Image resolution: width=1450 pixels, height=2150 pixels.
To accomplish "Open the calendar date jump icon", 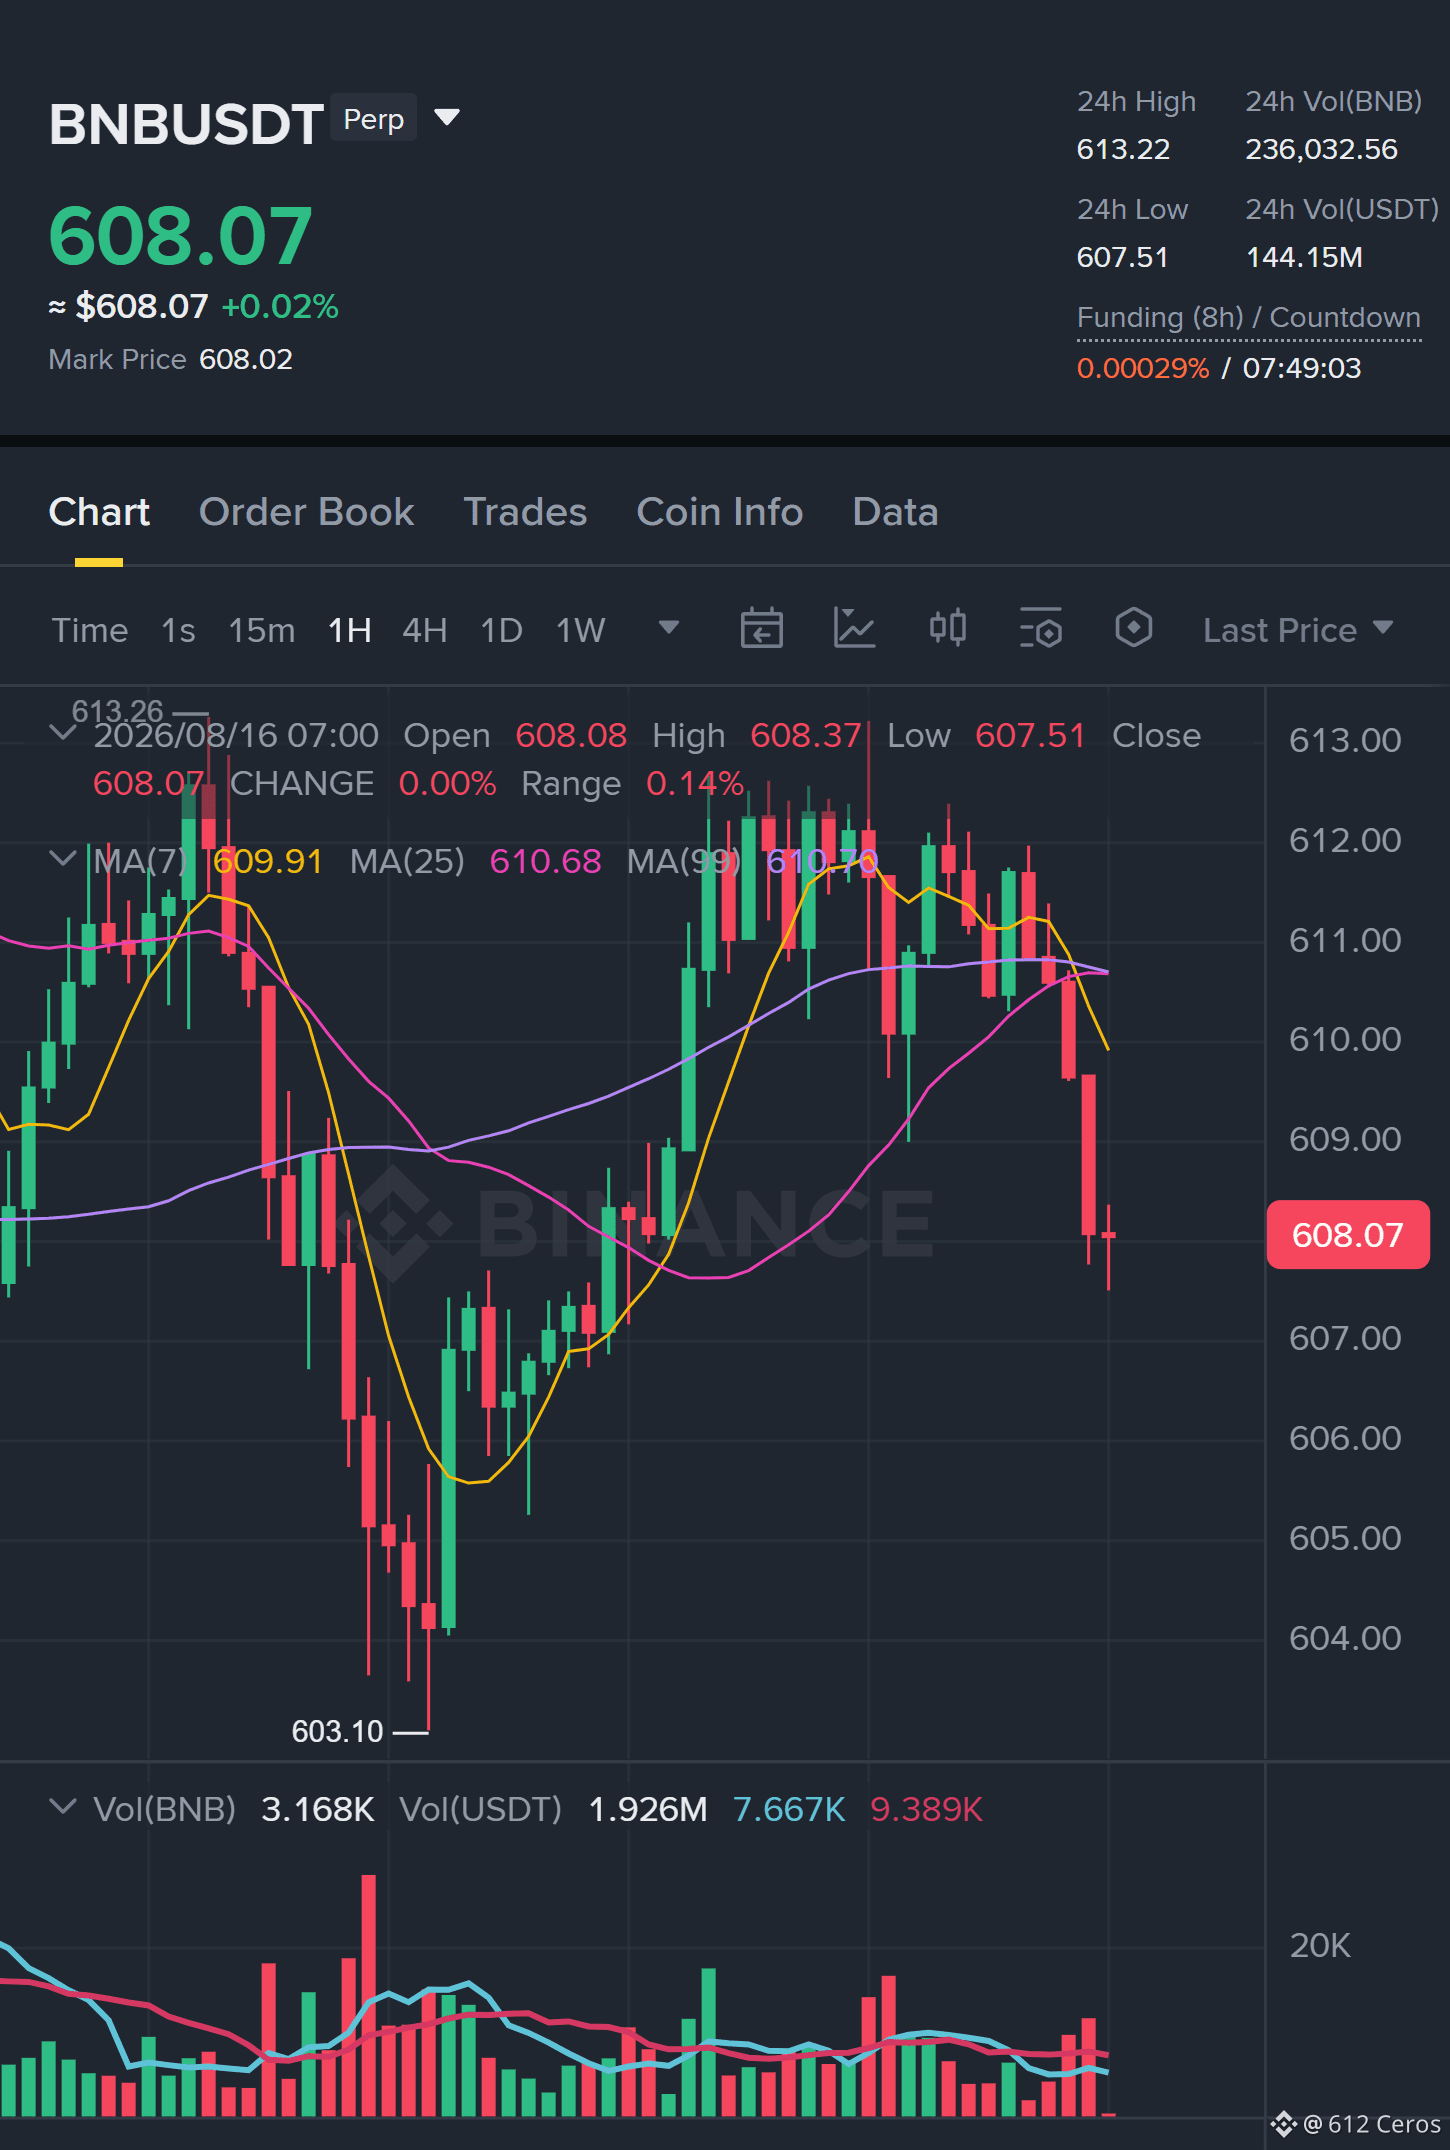I will click(x=761, y=629).
